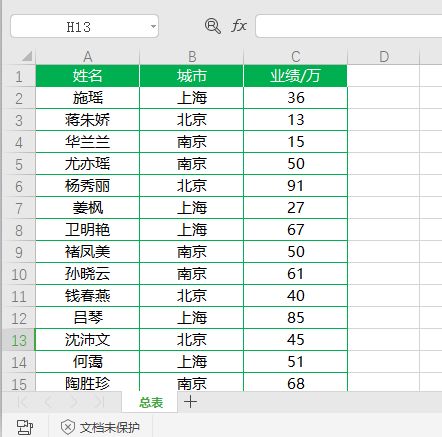The image size is (442, 437).
Task: Select the cell containing 姜枫
Action: pyautogui.click(x=88, y=208)
